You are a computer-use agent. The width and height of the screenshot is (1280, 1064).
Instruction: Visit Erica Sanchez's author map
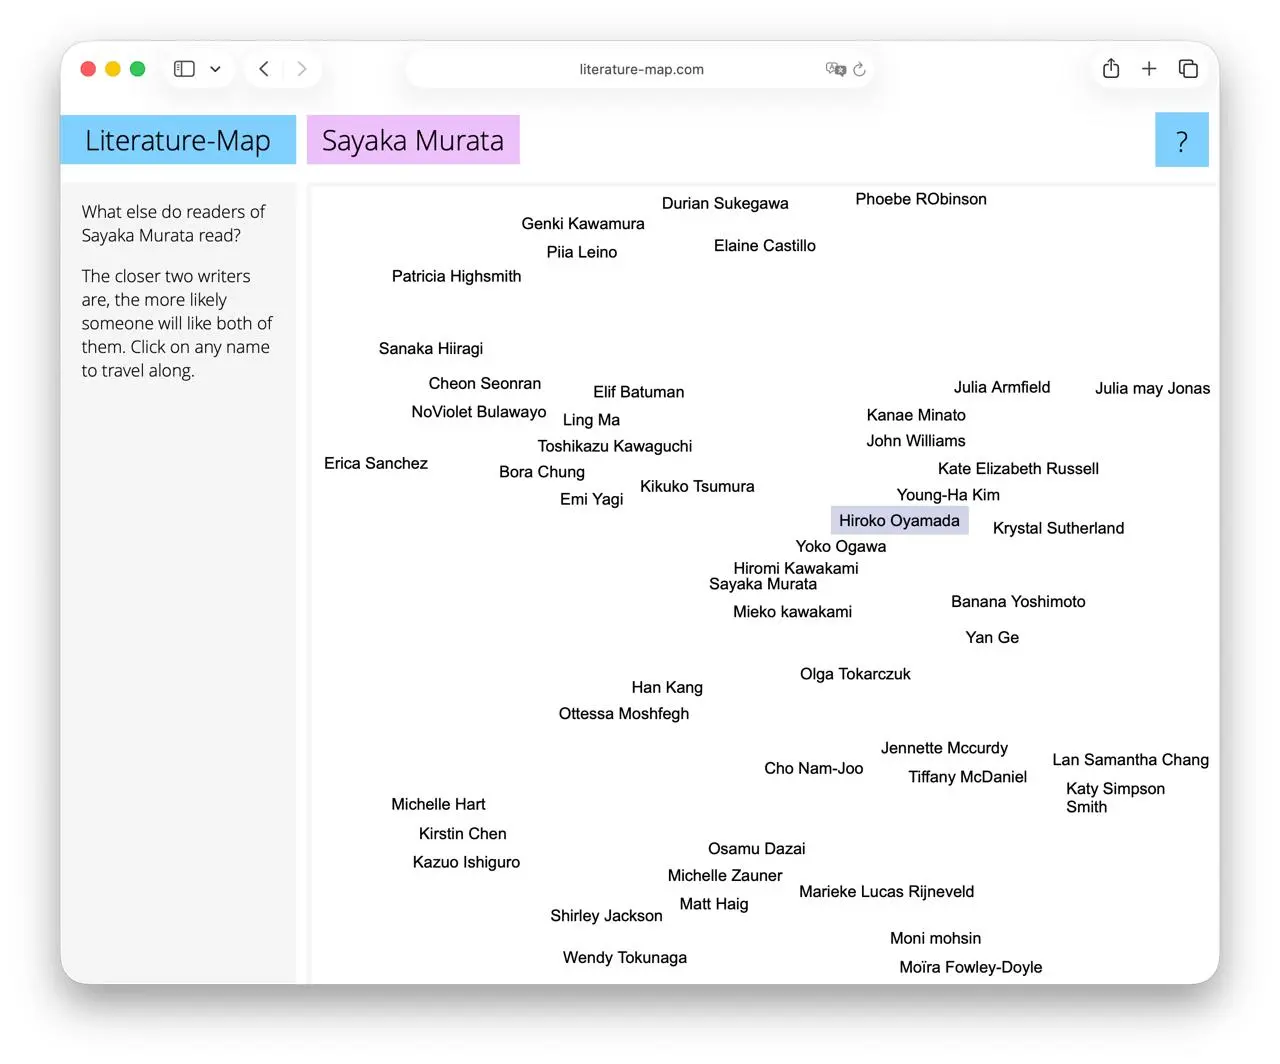pos(376,463)
